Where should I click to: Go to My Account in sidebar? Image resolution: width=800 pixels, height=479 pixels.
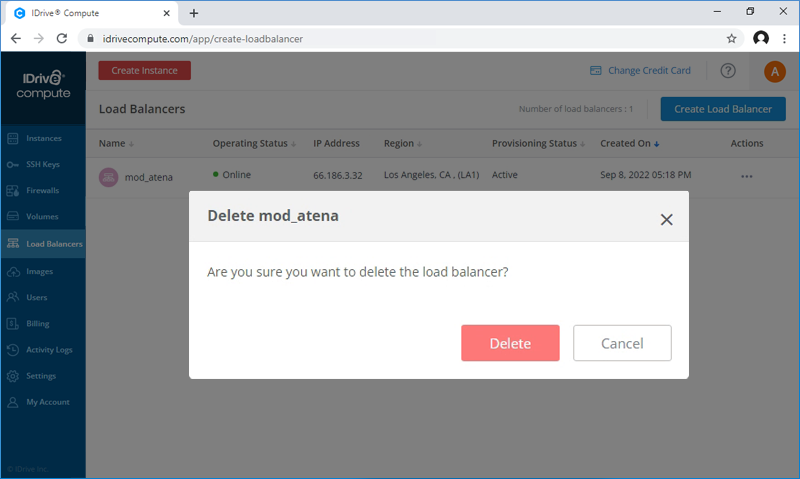(x=47, y=402)
